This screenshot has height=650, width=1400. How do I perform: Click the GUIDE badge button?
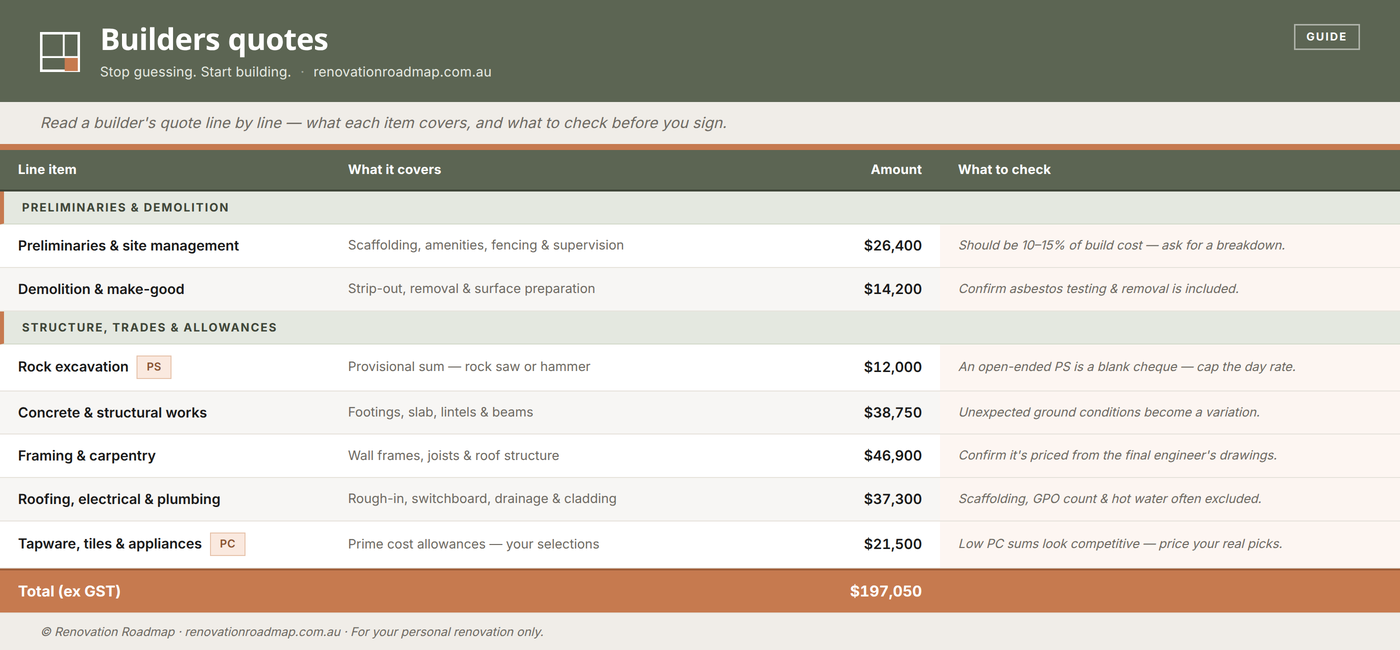tap(1326, 37)
